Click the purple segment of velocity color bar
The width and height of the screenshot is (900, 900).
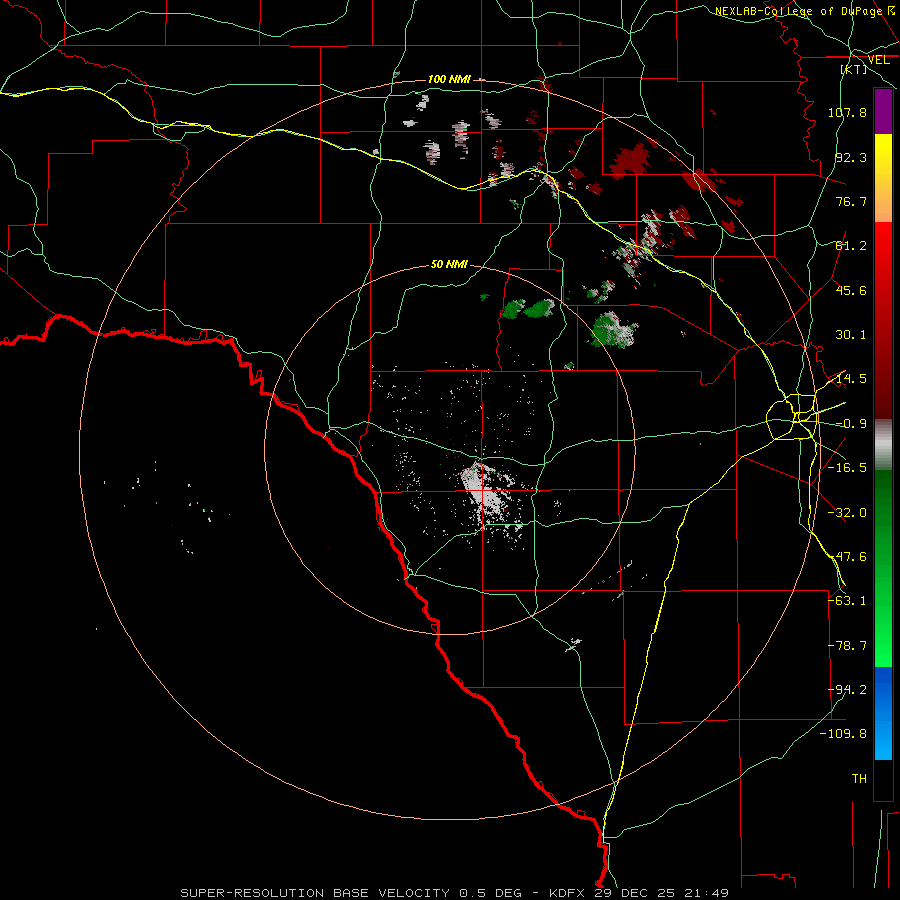click(x=883, y=111)
